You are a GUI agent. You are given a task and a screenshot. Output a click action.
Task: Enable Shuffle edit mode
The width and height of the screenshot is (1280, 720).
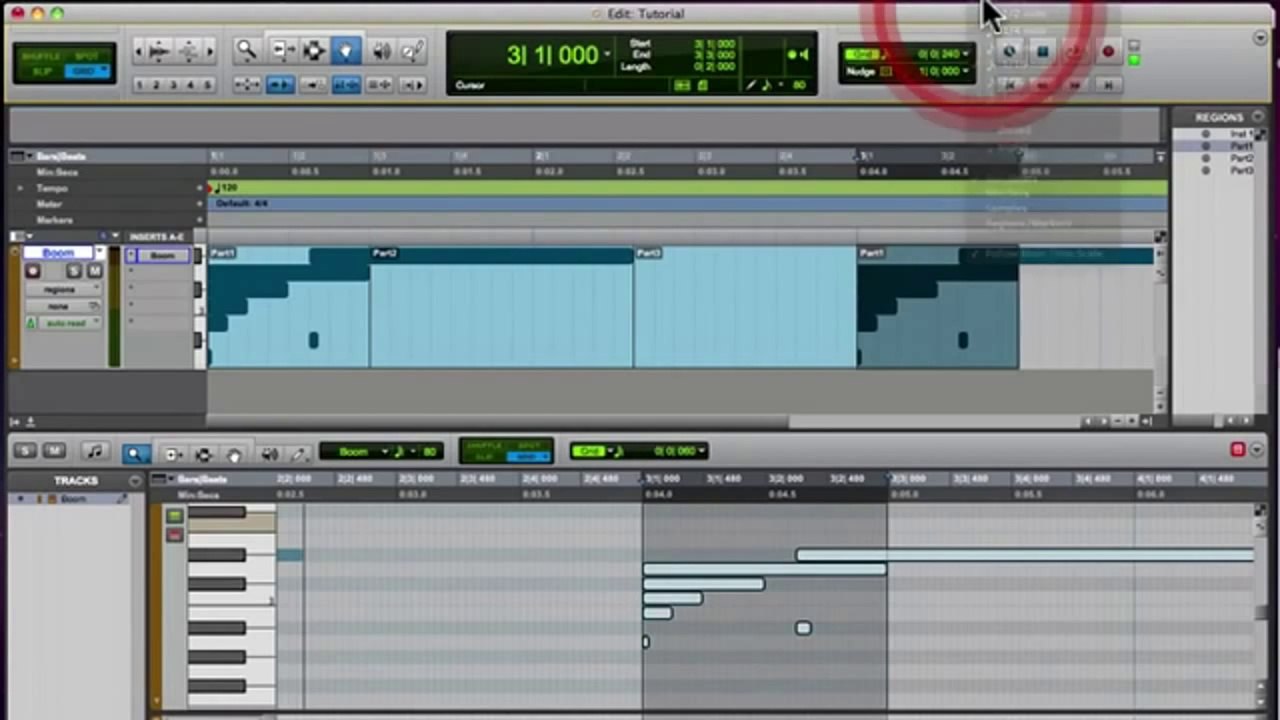pyautogui.click(x=41, y=56)
